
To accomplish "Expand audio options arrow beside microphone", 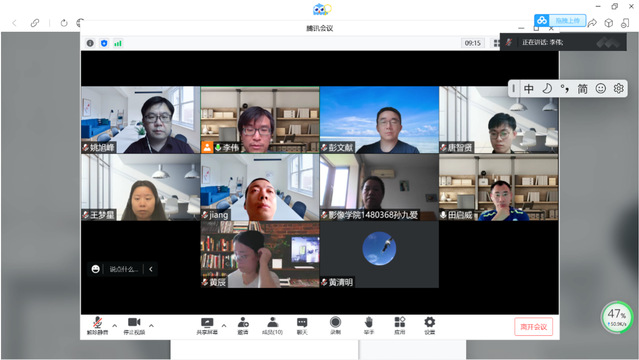I will tap(115, 325).
